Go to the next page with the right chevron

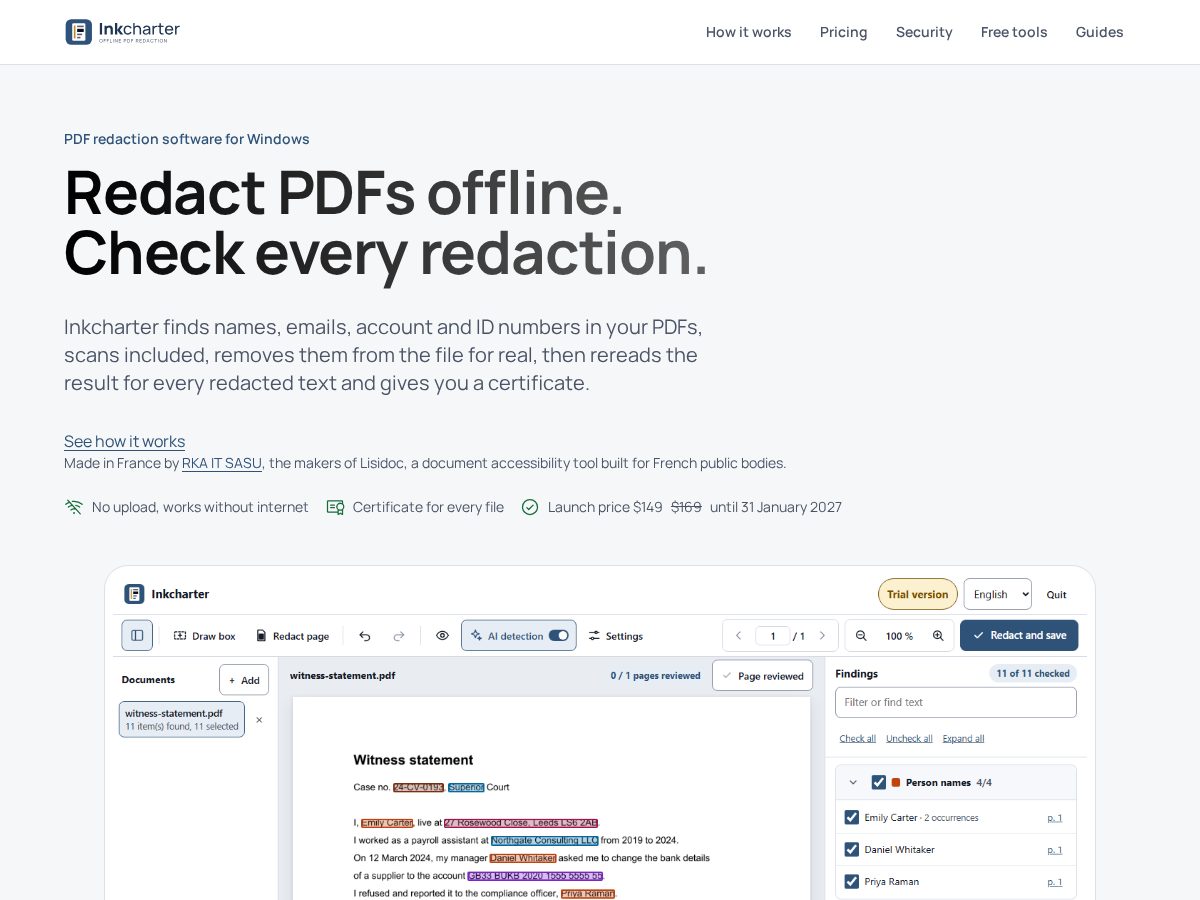[823, 636]
